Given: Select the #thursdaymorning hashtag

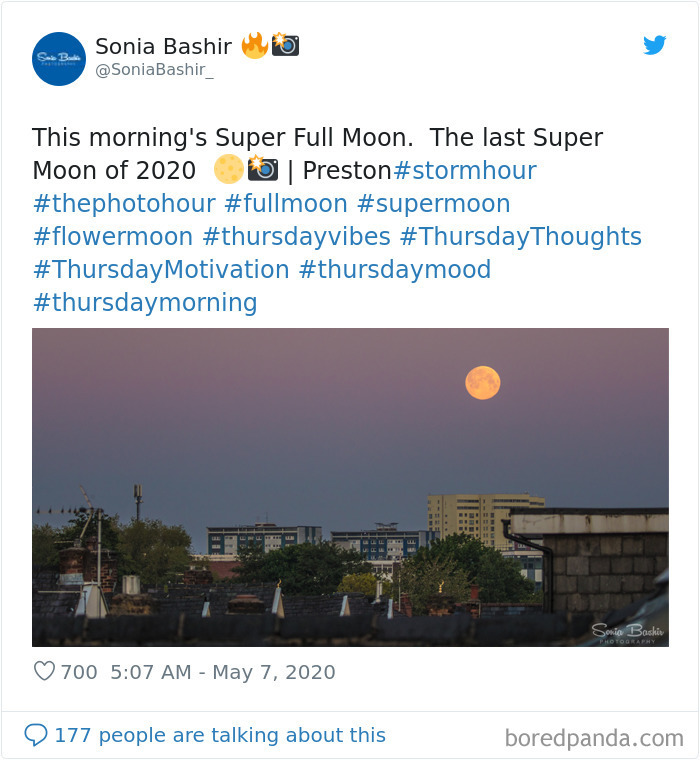Looking at the screenshot, I should [x=145, y=302].
